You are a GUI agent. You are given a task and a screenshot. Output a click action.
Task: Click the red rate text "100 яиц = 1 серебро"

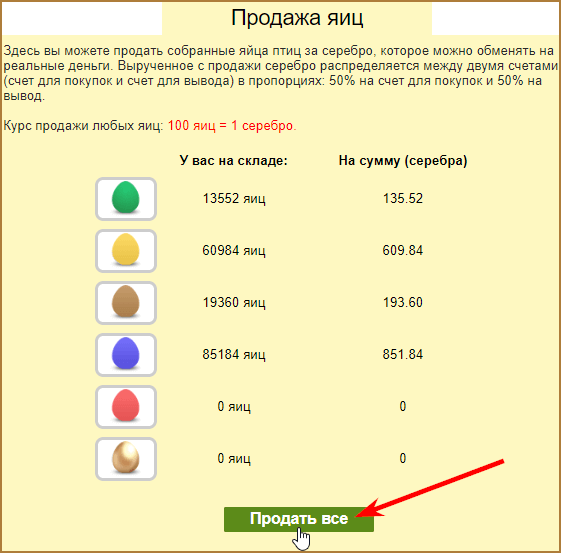click(232, 126)
